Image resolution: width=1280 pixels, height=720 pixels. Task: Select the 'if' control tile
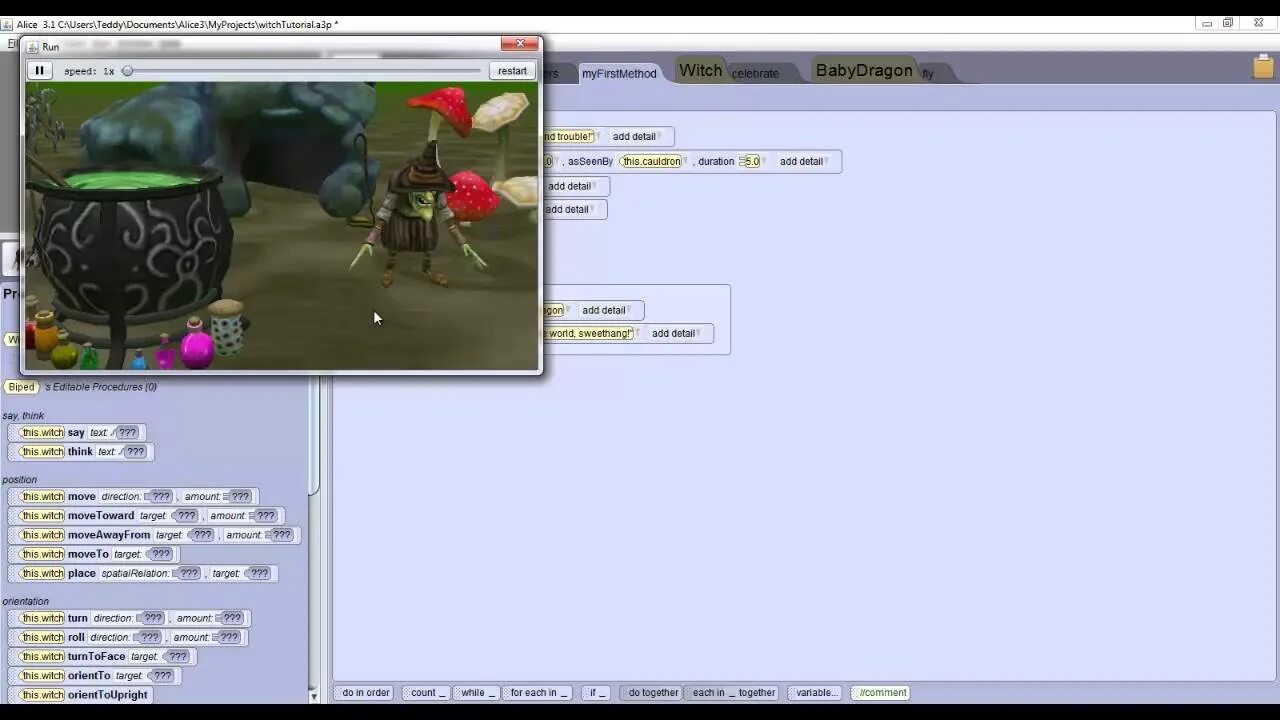click(x=596, y=693)
